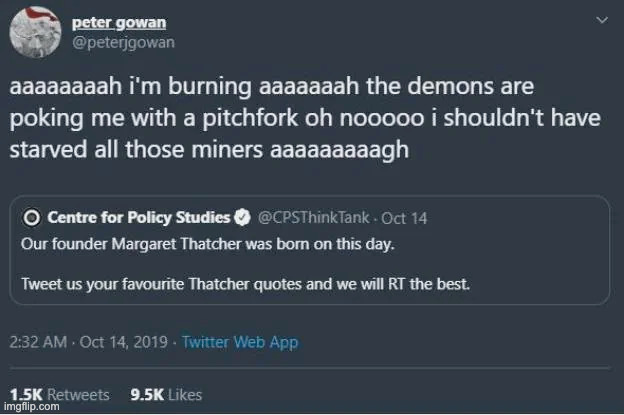Expand the tweet options chevron
This screenshot has width=624, height=415.
pyautogui.click(x=601, y=21)
